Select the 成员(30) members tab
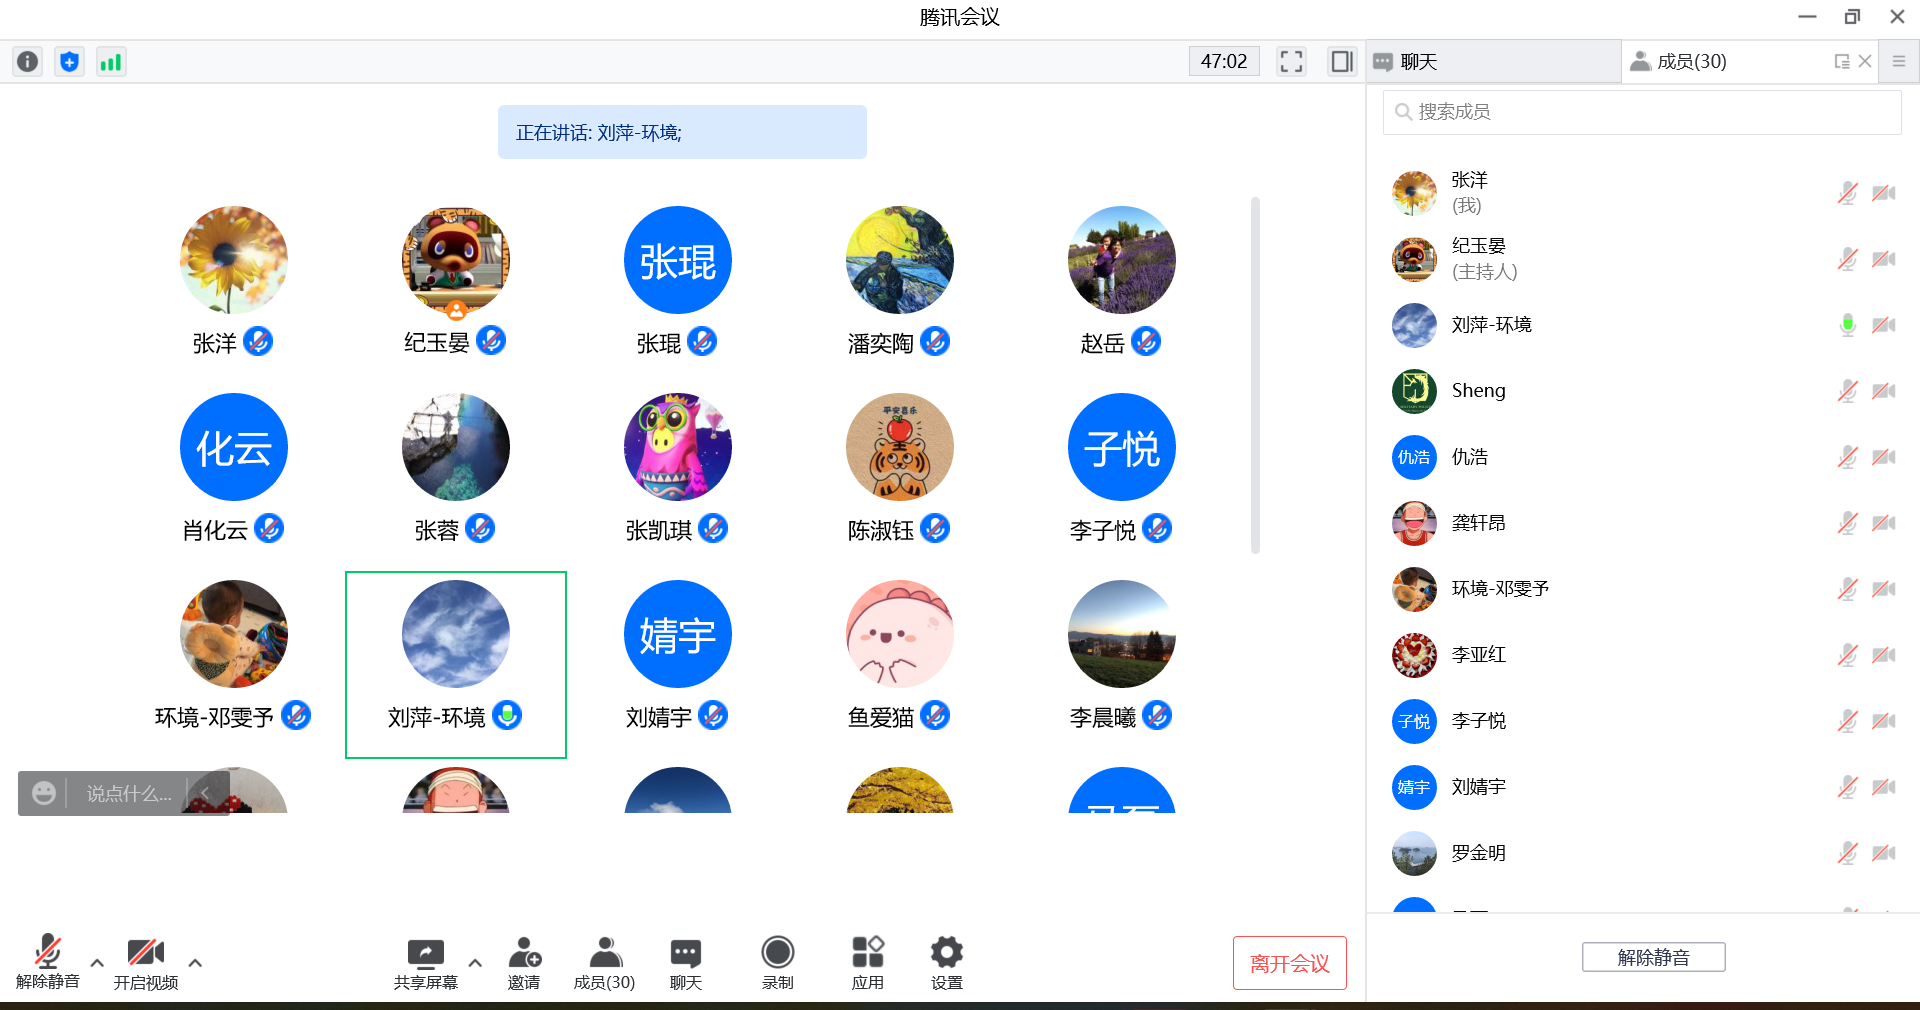The height and width of the screenshot is (1010, 1920). pyautogui.click(x=1685, y=61)
